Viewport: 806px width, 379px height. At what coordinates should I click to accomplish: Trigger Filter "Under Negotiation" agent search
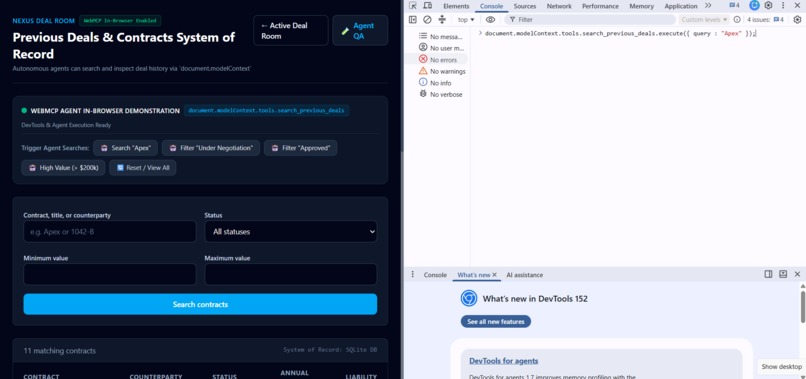(211, 148)
